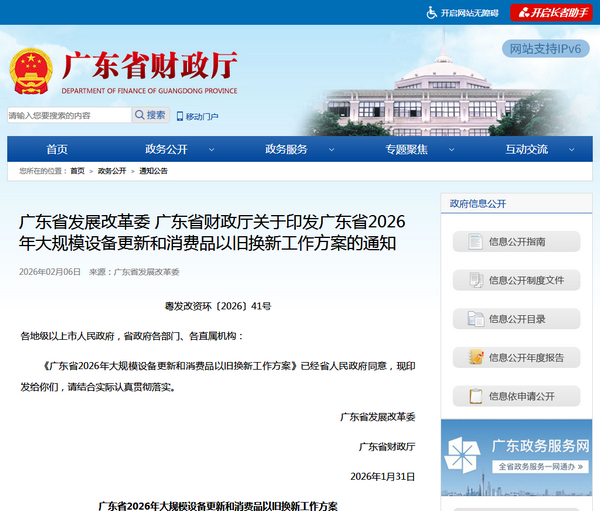The width and height of the screenshot is (600, 511).
Task: Open the 首页 navigation tab
Action: point(57,149)
